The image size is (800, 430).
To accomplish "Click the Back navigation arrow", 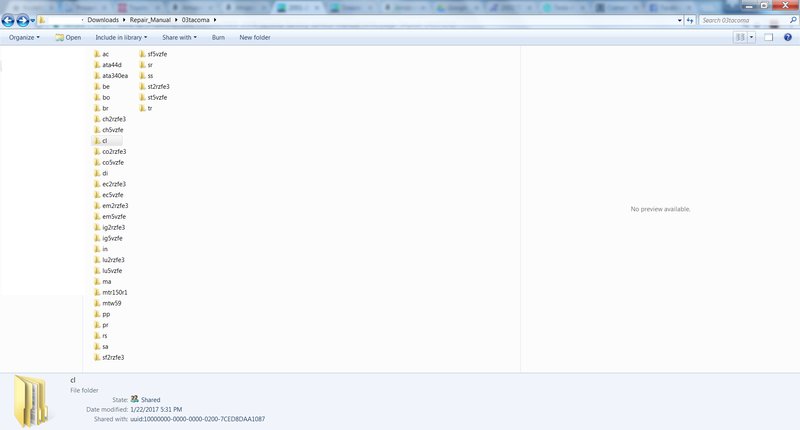I will coord(8,20).
